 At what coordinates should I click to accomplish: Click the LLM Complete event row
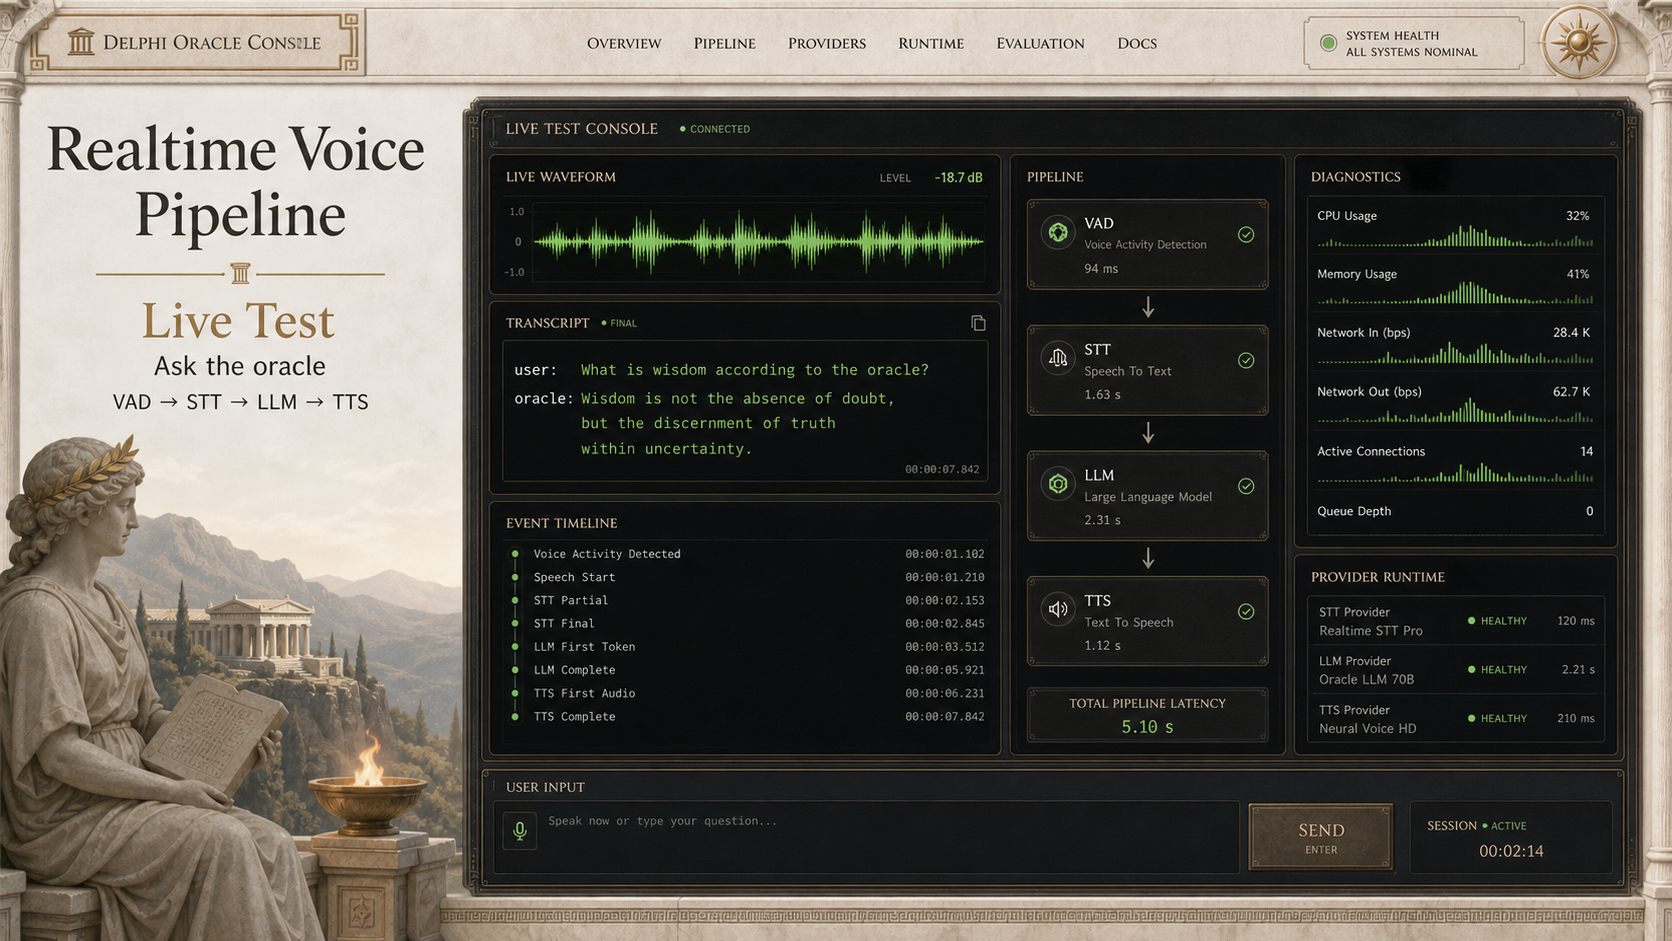[x=748, y=670]
